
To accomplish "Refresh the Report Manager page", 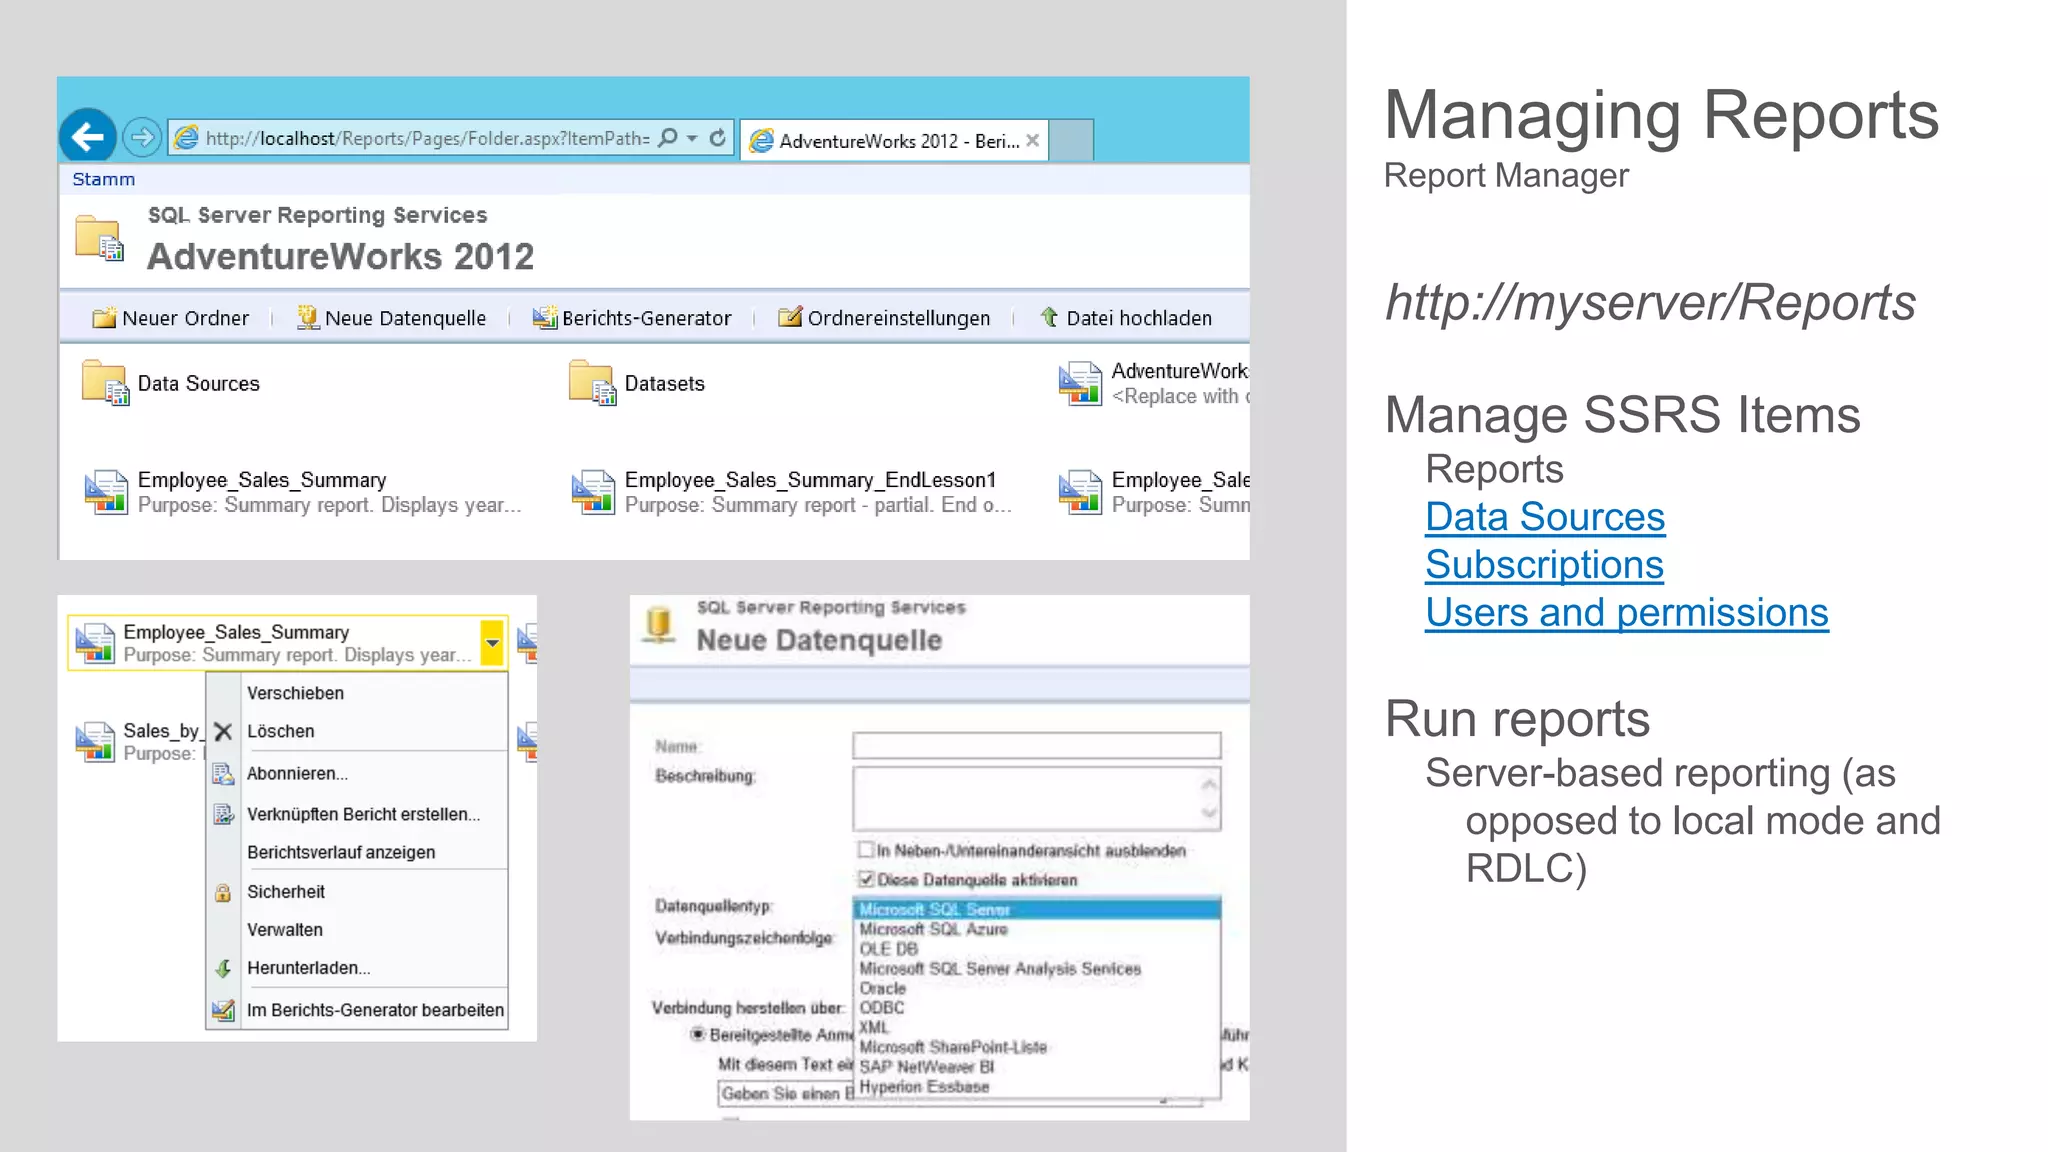I will [x=718, y=138].
